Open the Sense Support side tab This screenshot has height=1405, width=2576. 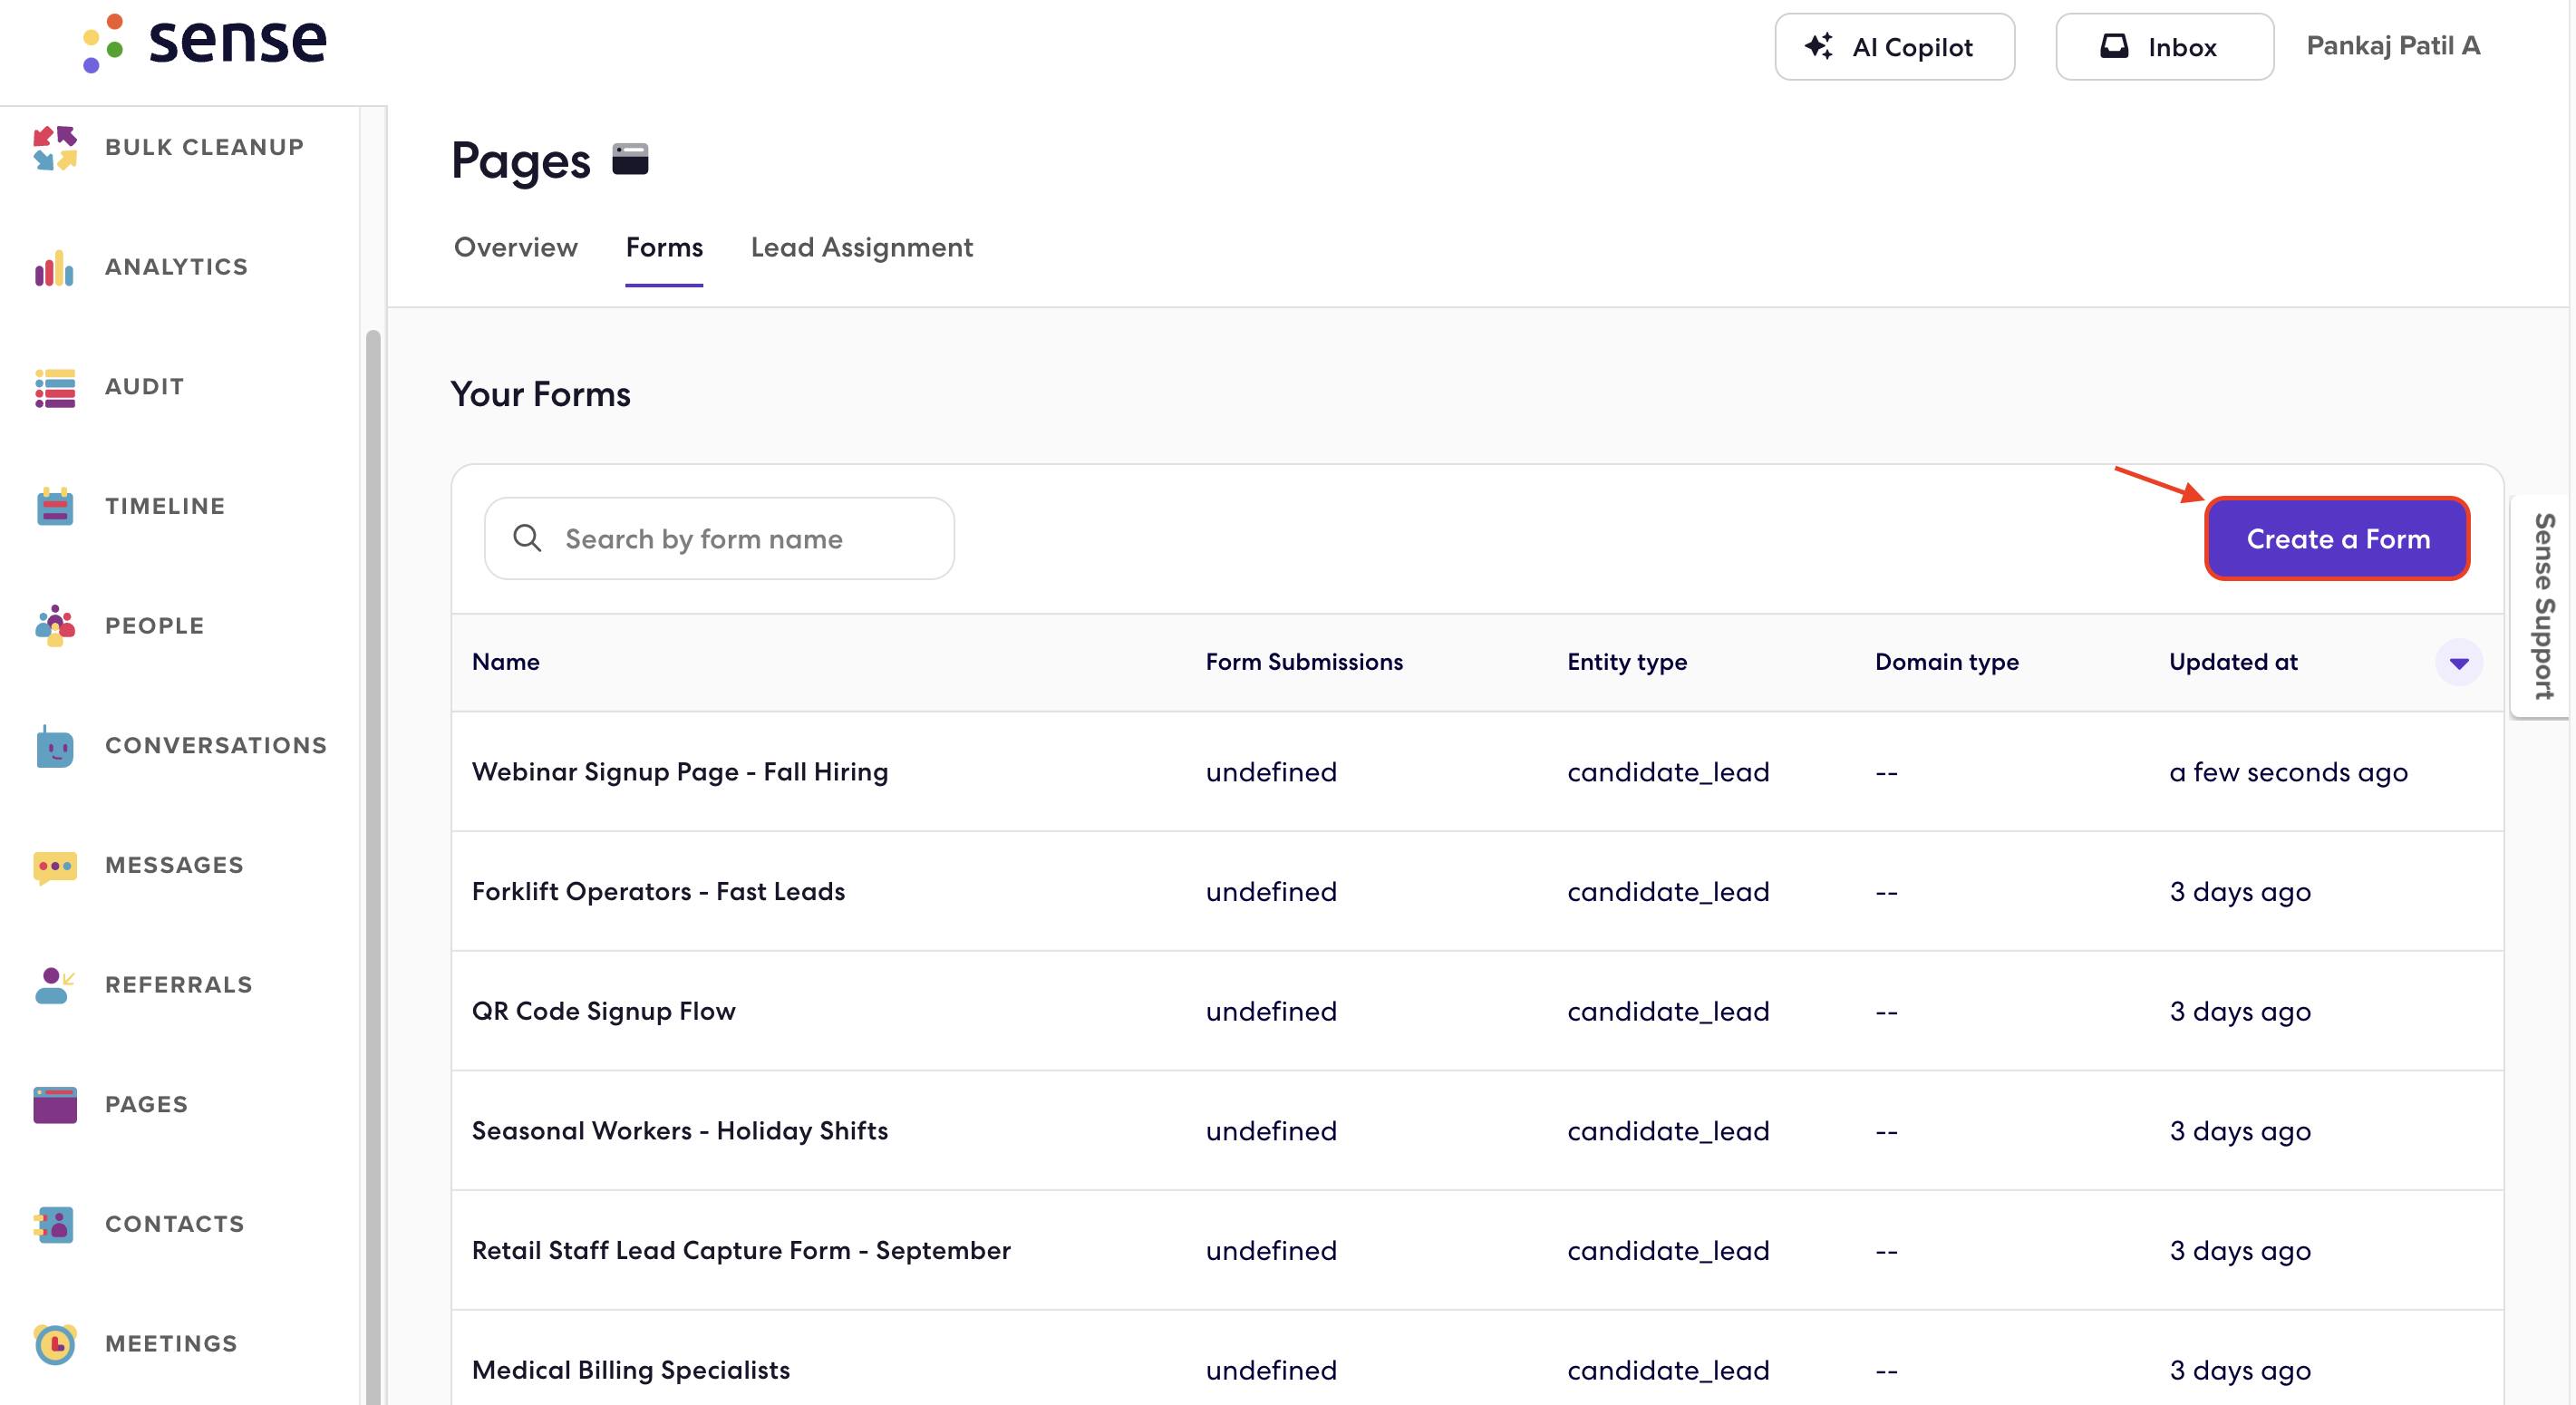2542,606
